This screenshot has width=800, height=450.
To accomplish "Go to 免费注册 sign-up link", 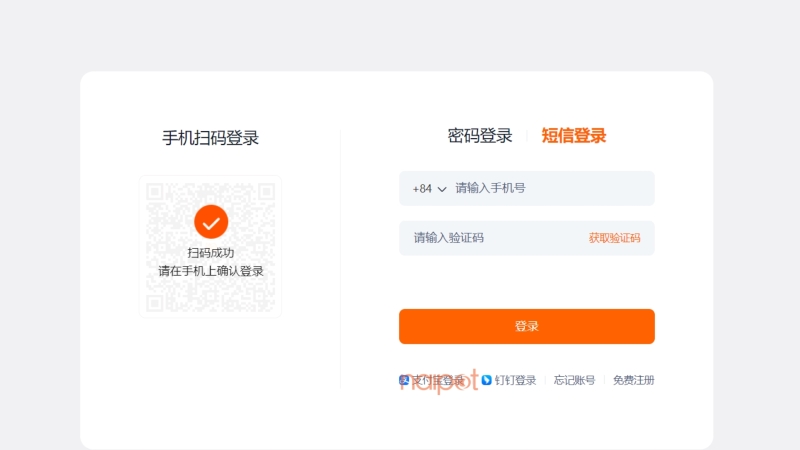I will coord(634,380).
